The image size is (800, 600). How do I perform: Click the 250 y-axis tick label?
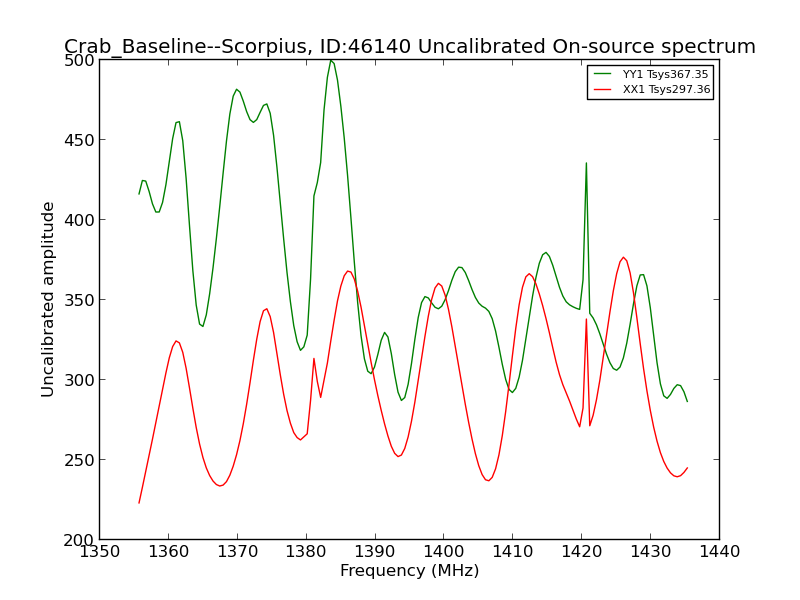coord(79,460)
